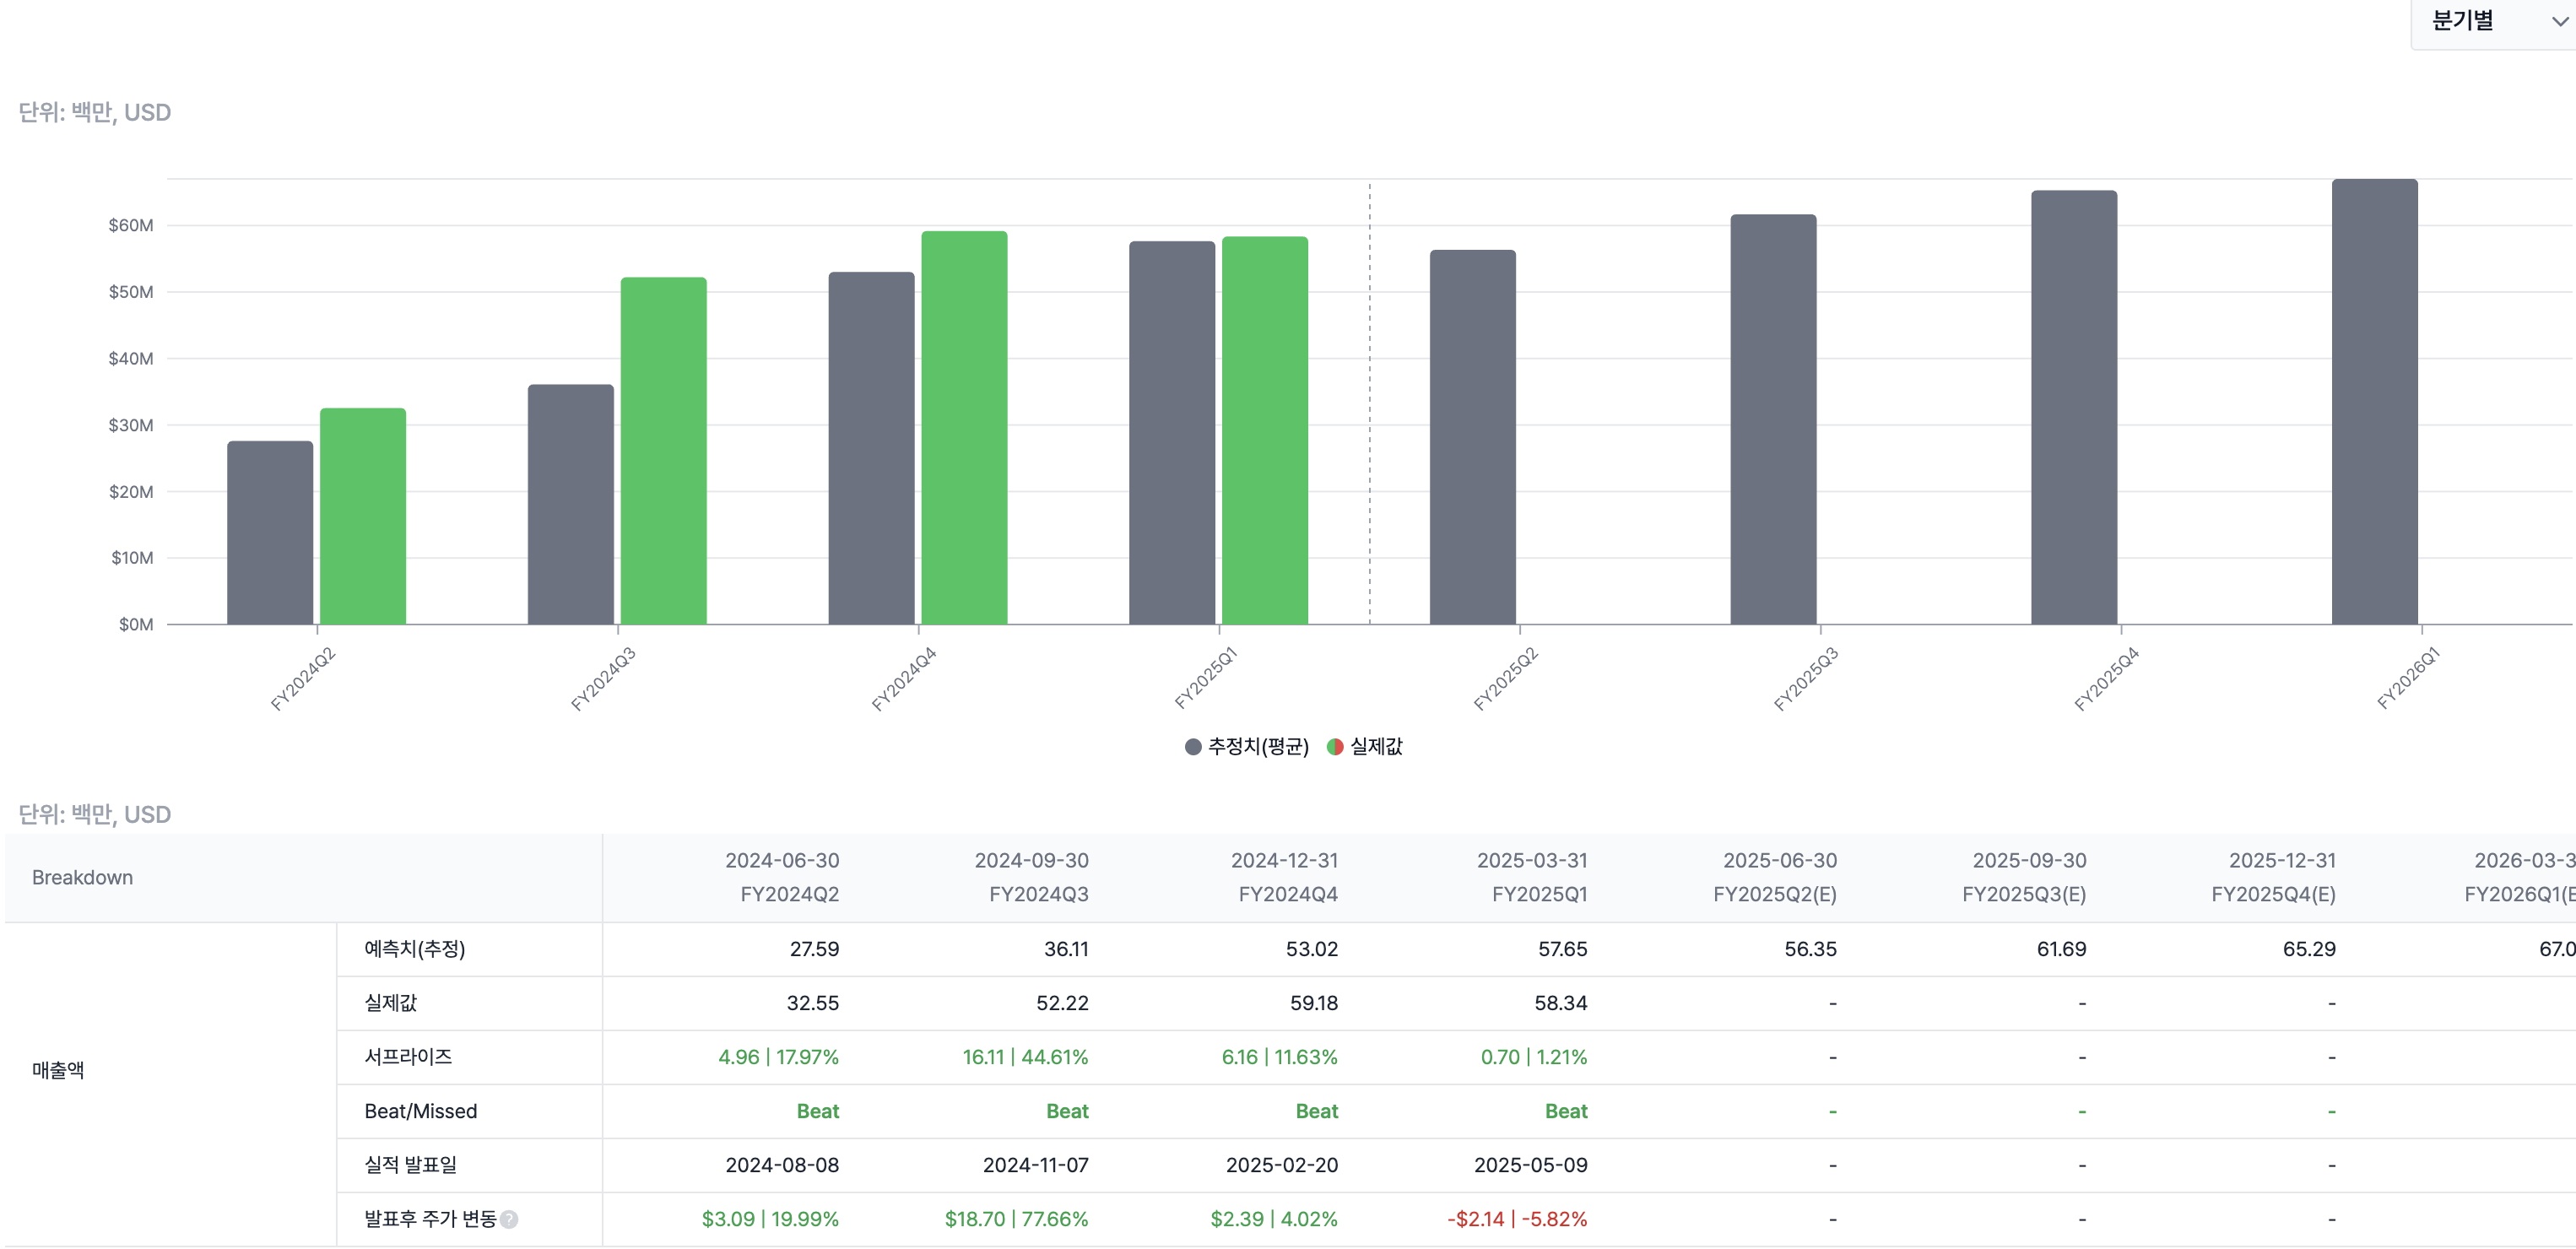Click the green actual bar for FY2024Q3
Viewport: 2576px width, 1249px height.
[x=663, y=451]
